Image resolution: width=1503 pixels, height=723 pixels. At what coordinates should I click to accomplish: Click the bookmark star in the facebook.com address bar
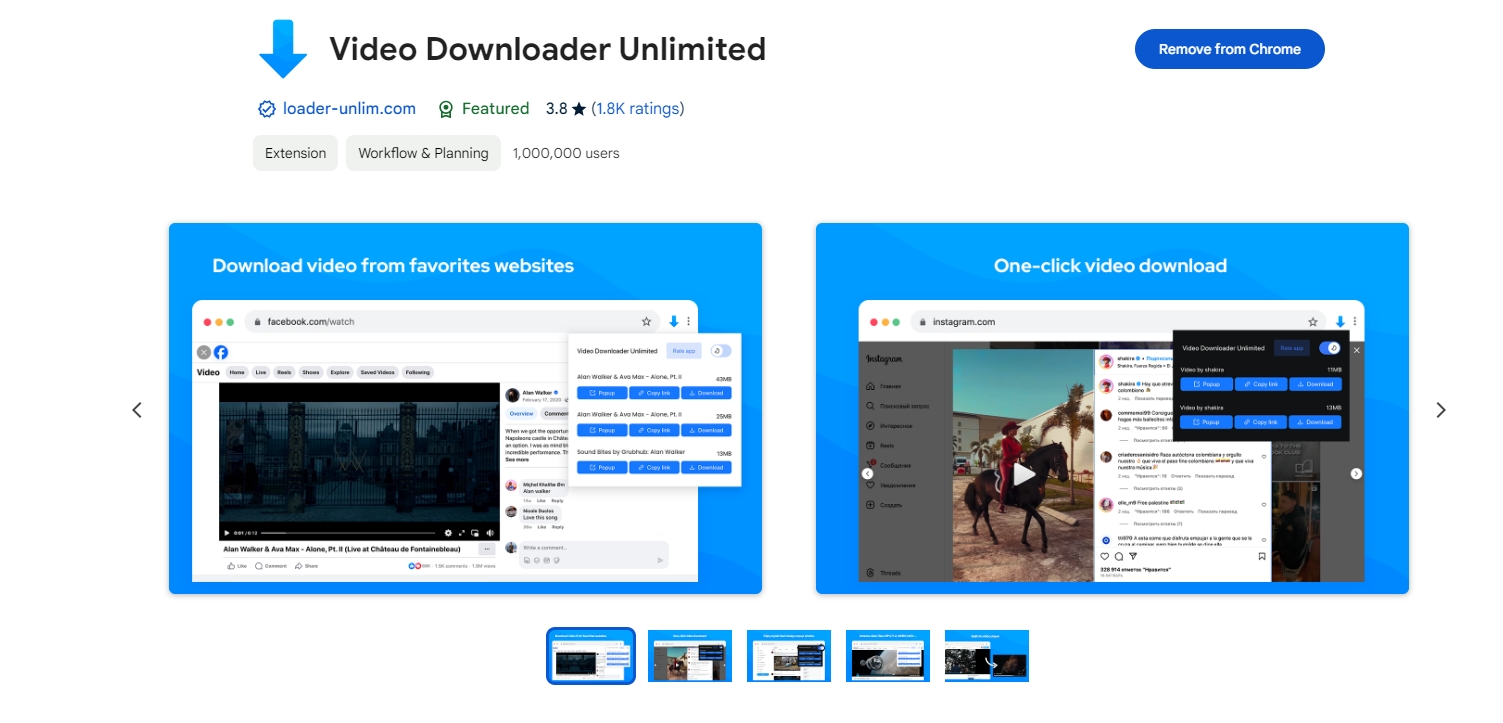coord(647,322)
